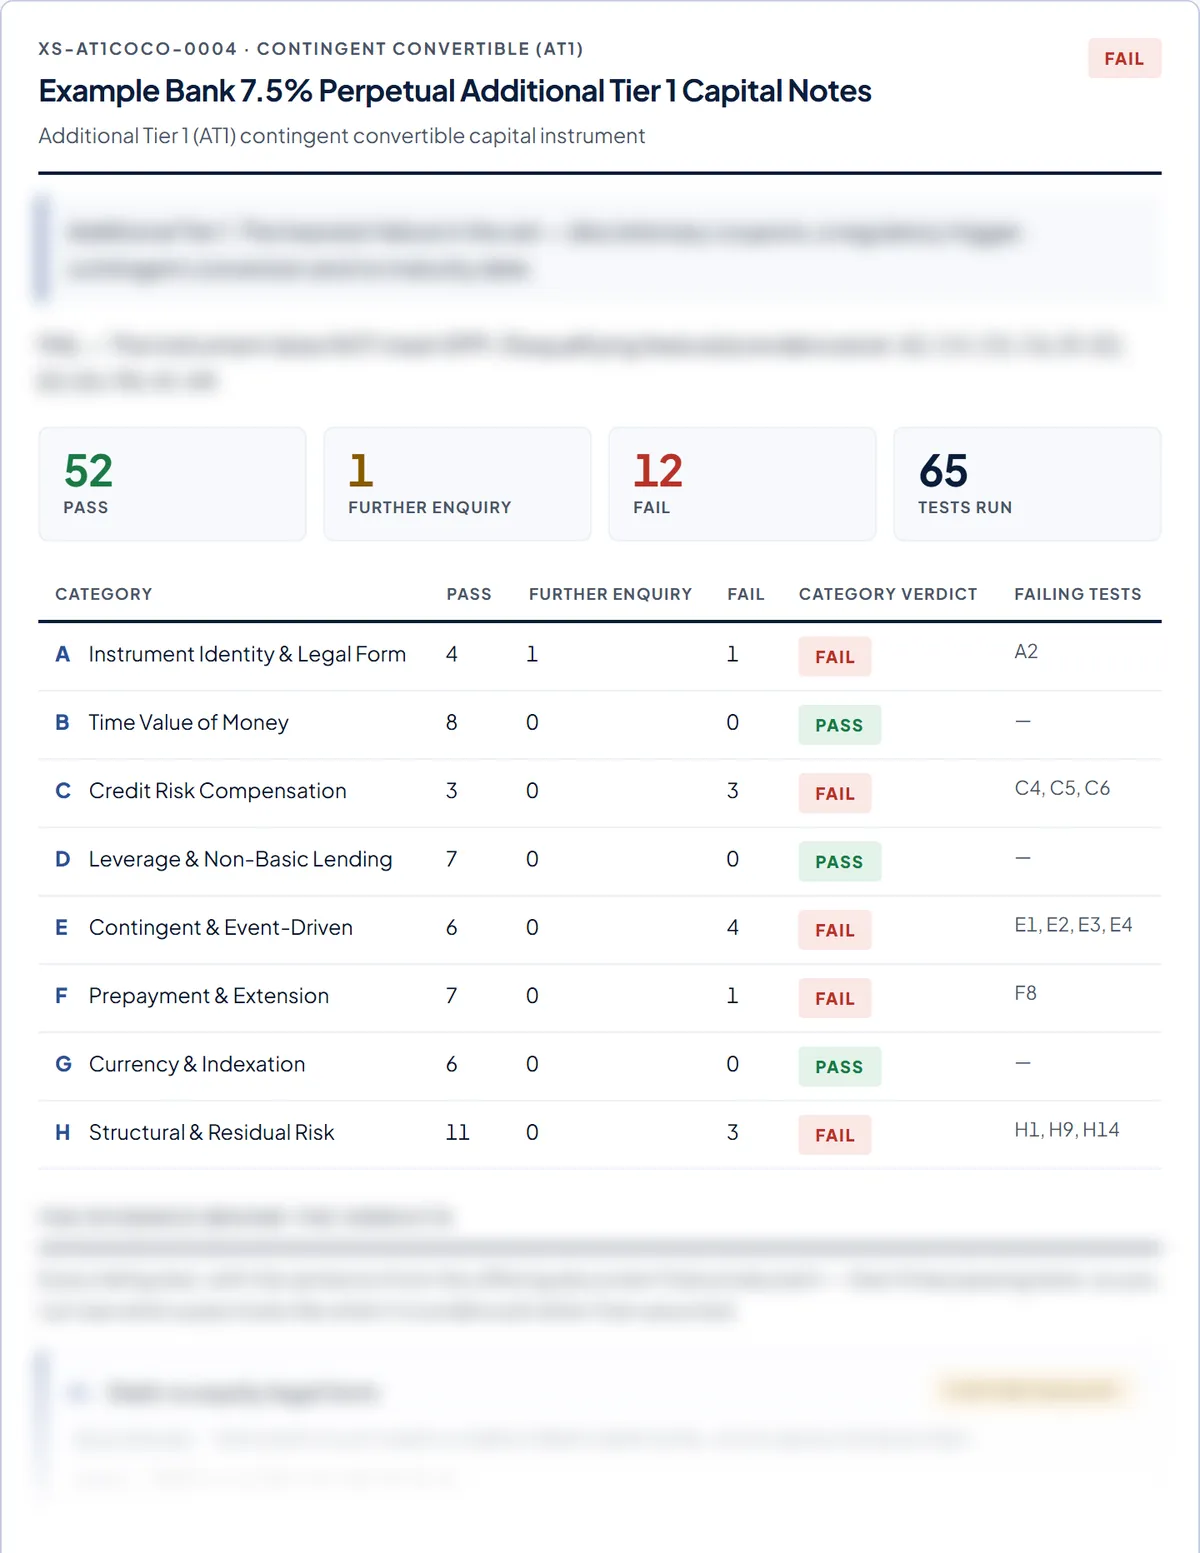Click the CATEGORY column header
Viewport: 1200px width, 1553px height.
pyautogui.click(x=104, y=594)
